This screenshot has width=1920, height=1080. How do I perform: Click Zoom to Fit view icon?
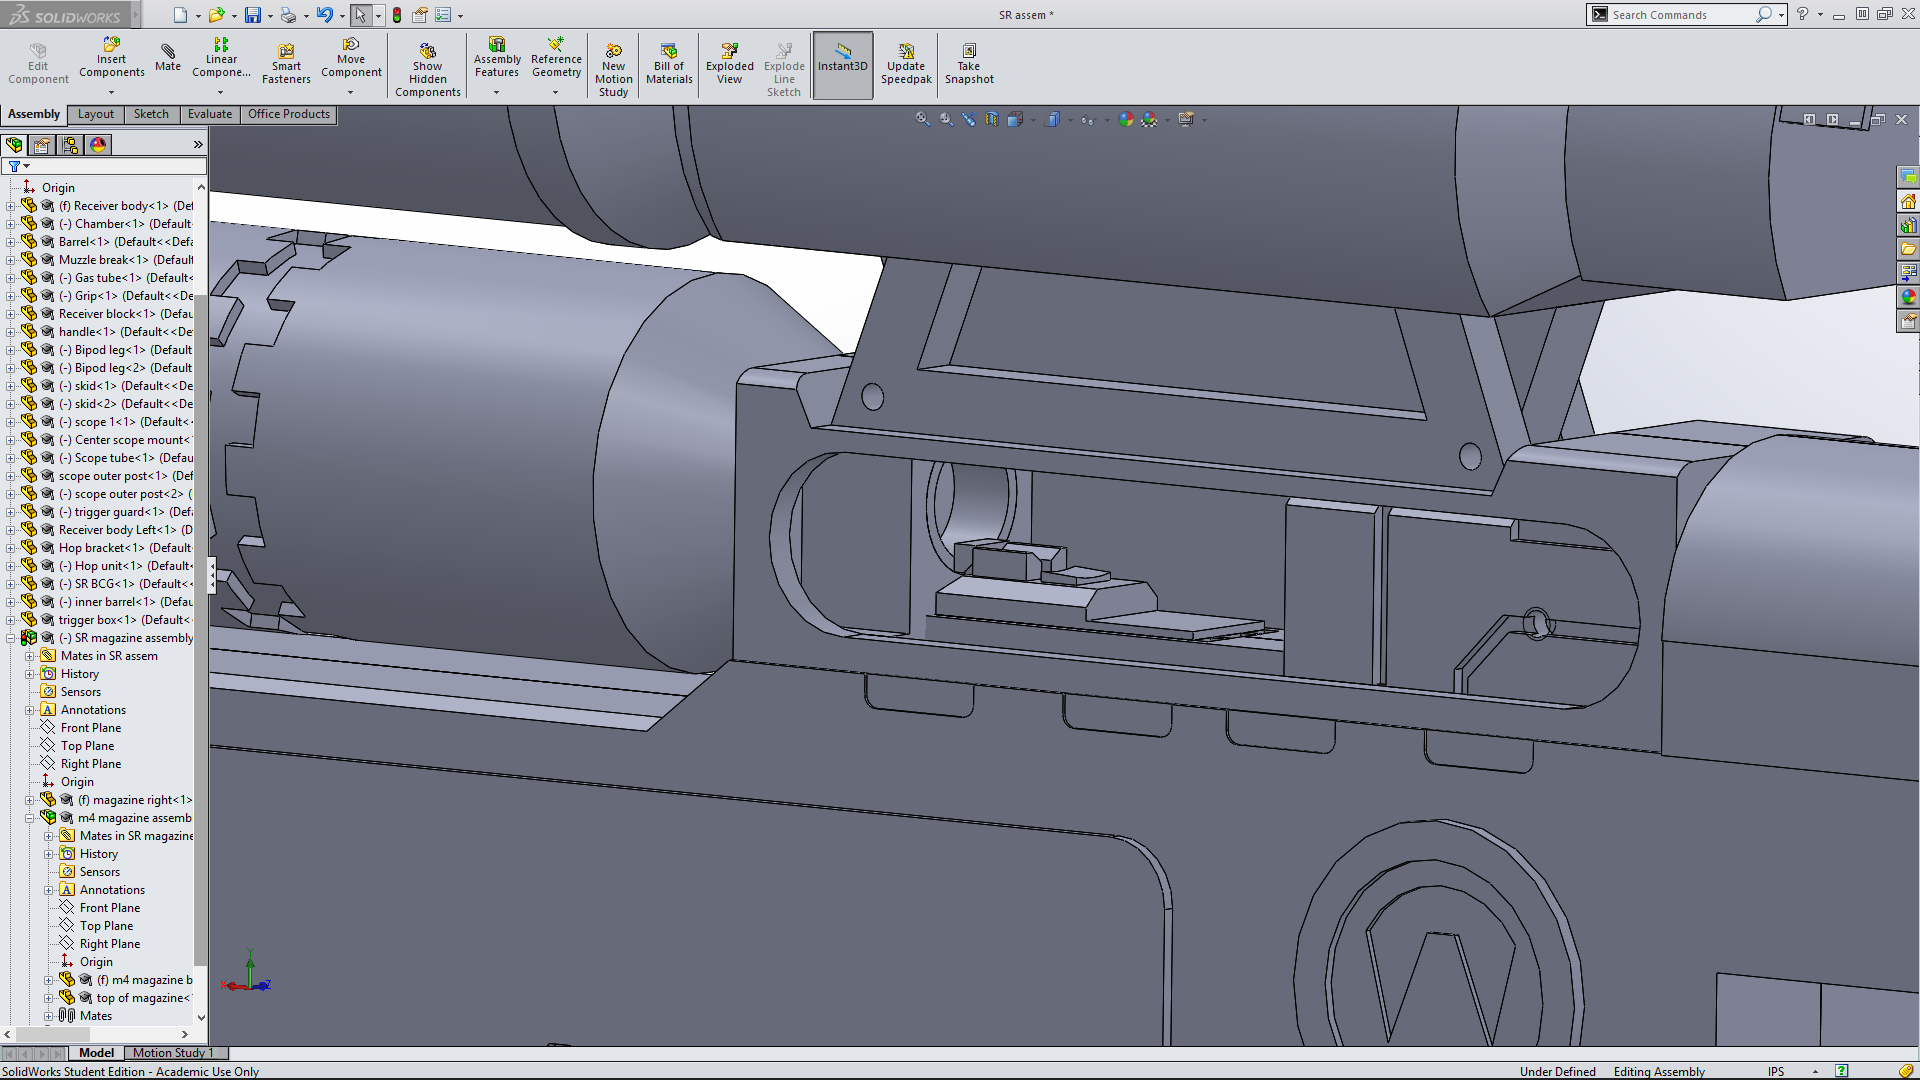click(922, 119)
